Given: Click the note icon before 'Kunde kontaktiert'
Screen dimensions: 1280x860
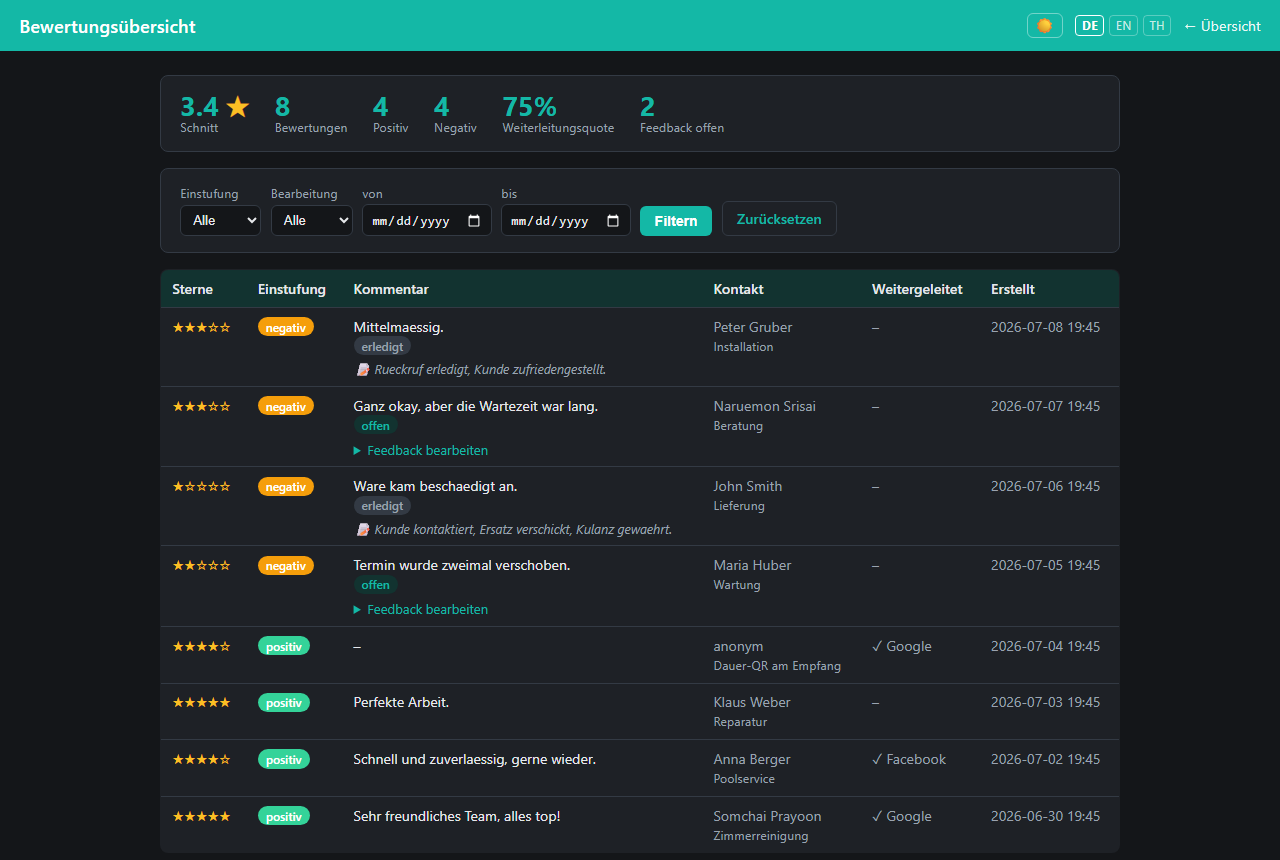Looking at the screenshot, I should point(363,529).
